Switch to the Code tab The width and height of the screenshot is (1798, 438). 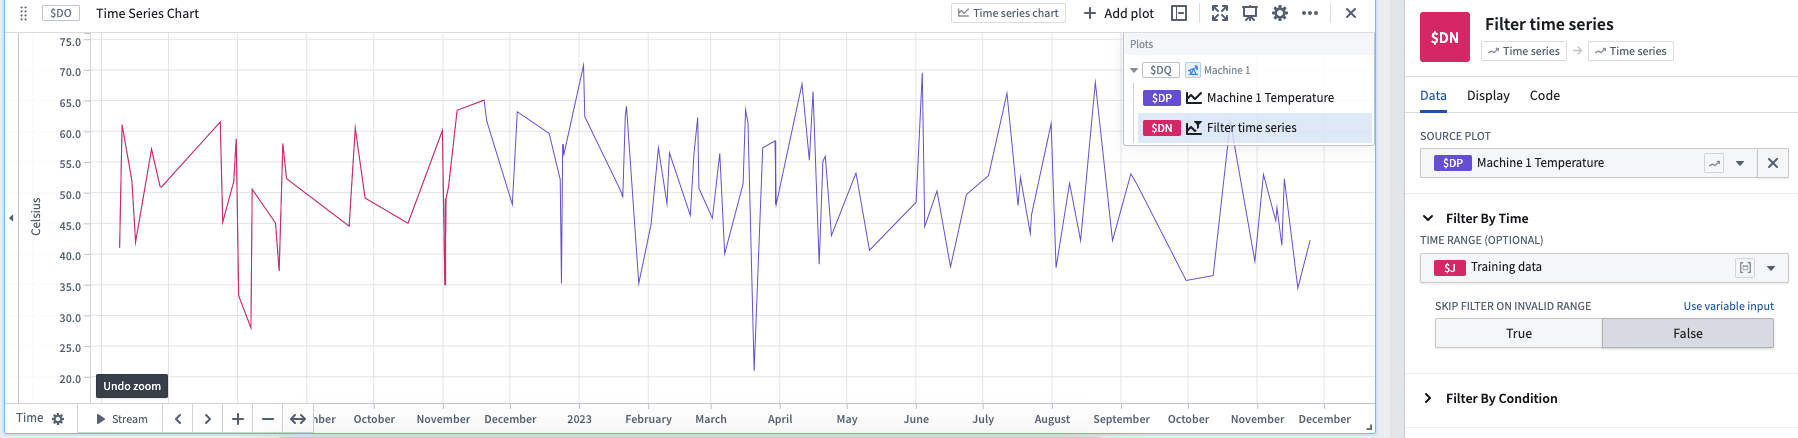coord(1544,95)
